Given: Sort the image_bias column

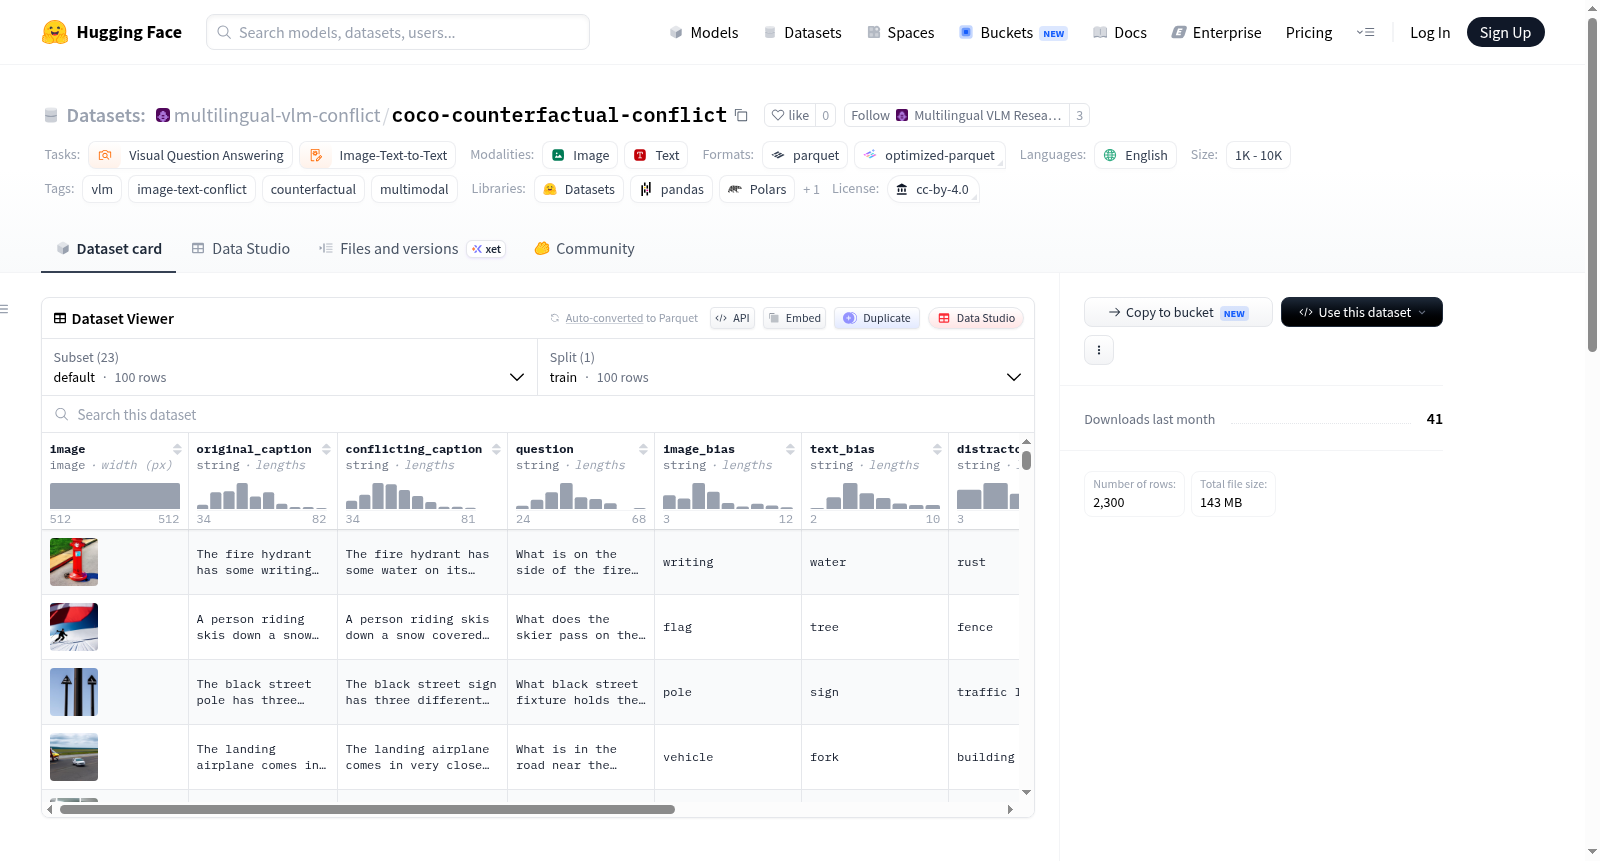Looking at the screenshot, I should pos(790,449).
